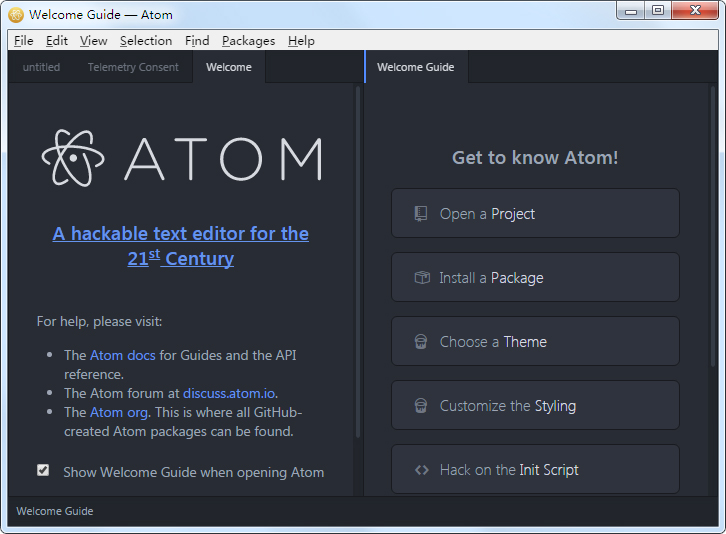Expand the Choose a Theme card
Screen dimensions: 726x534
(x=535, y=341)
